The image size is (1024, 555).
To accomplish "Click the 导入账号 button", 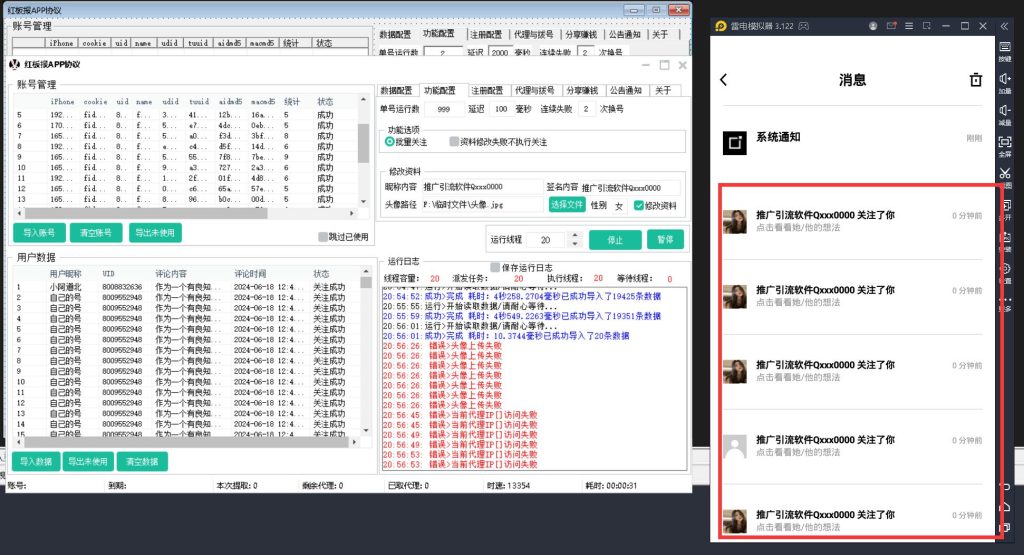I will 38,233.
